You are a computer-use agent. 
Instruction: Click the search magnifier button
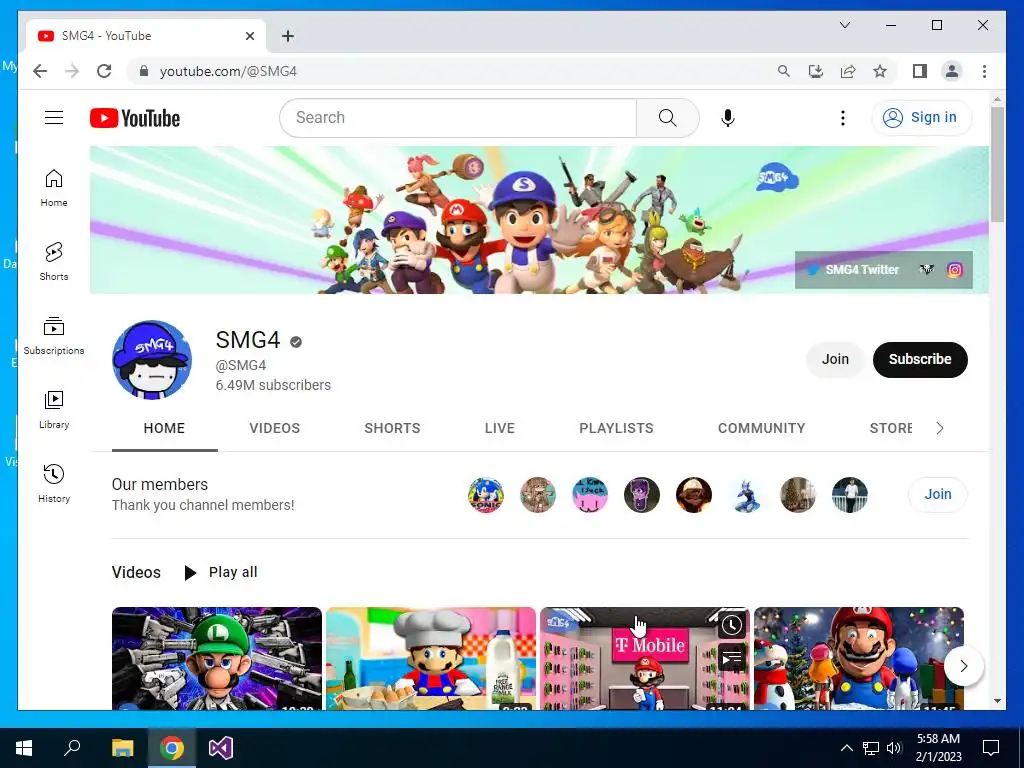coord(667,118)
